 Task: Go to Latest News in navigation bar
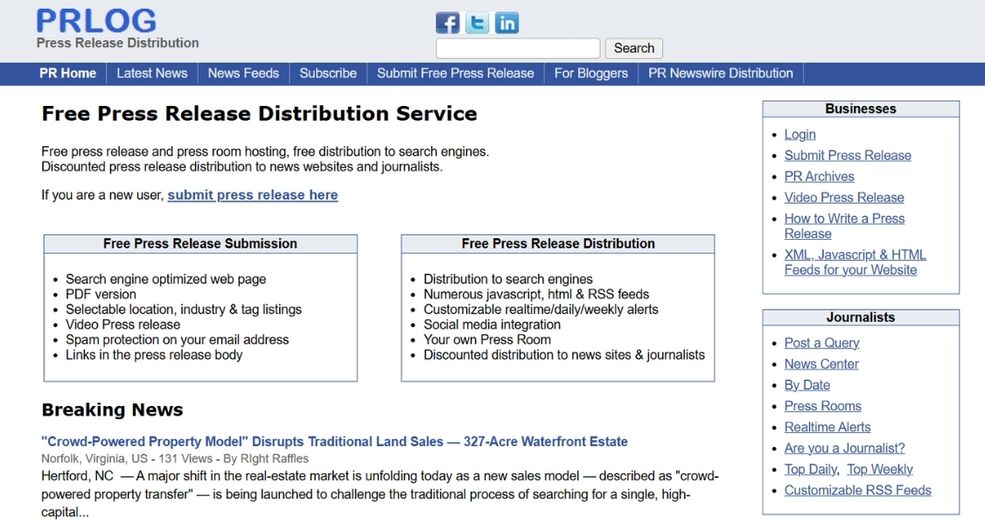point(152,73)
